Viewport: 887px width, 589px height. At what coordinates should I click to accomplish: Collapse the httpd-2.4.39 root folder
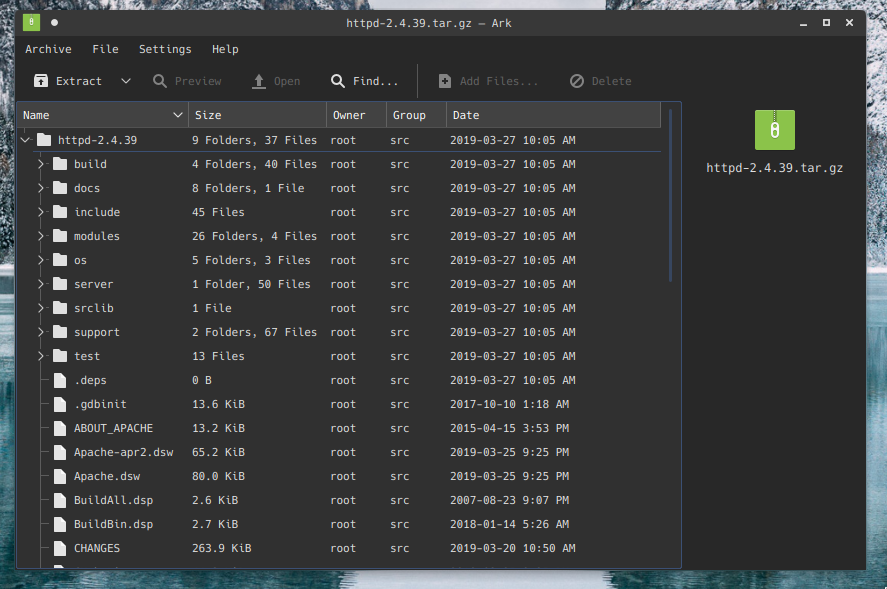pos(25,140)
